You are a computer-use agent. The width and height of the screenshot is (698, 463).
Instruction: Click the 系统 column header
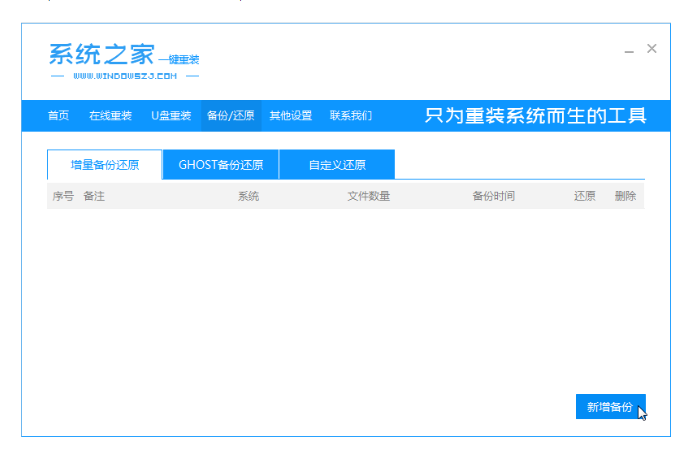pyautogui.click(x=248, y=196)
